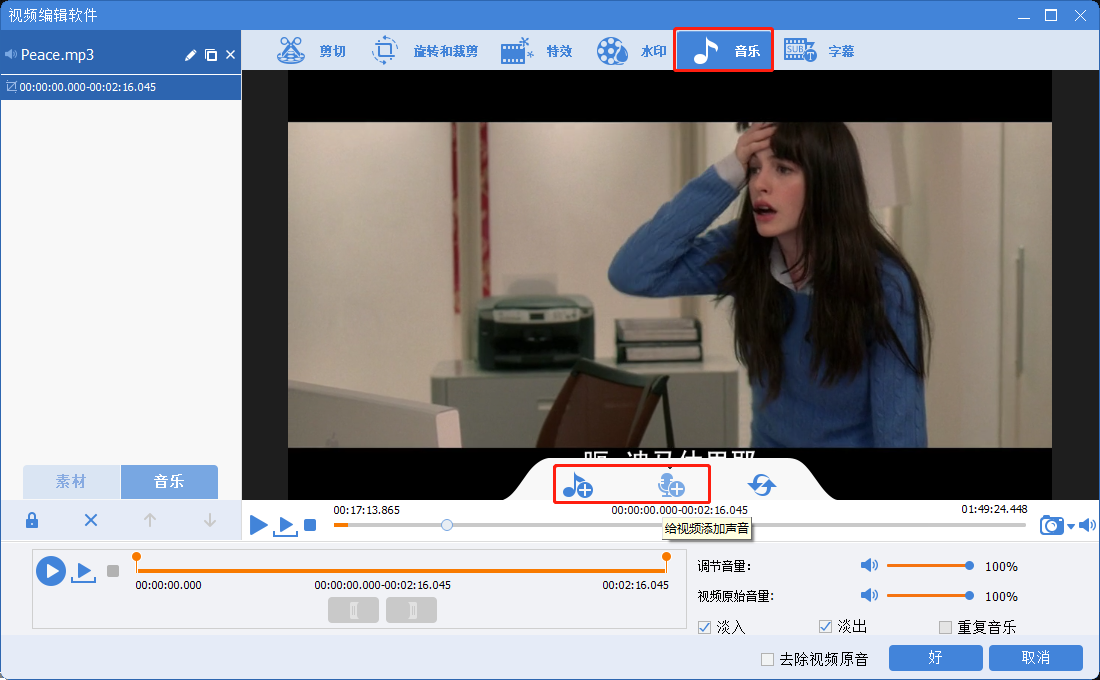Viewport: 1100px width, 680px height.
Task: Move item up with the up arrow
Action: tap(149, 520)
